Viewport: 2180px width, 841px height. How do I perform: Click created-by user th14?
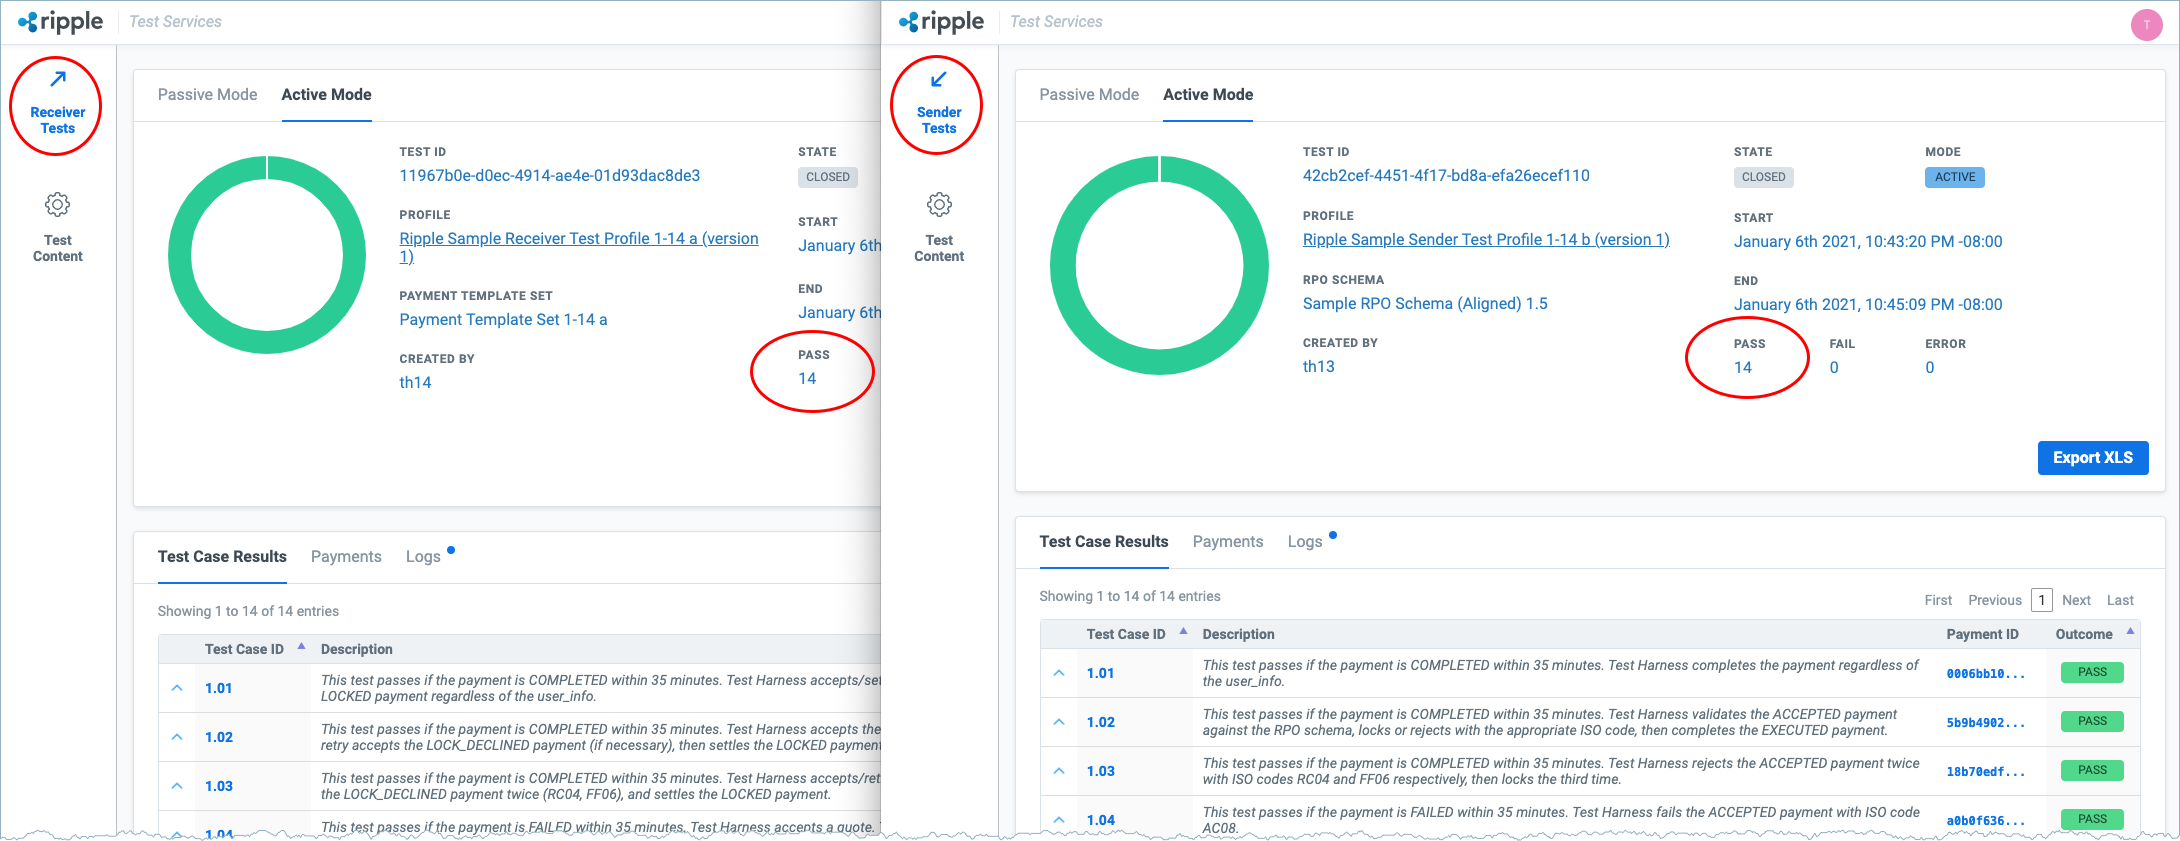[x=415, y=382]
